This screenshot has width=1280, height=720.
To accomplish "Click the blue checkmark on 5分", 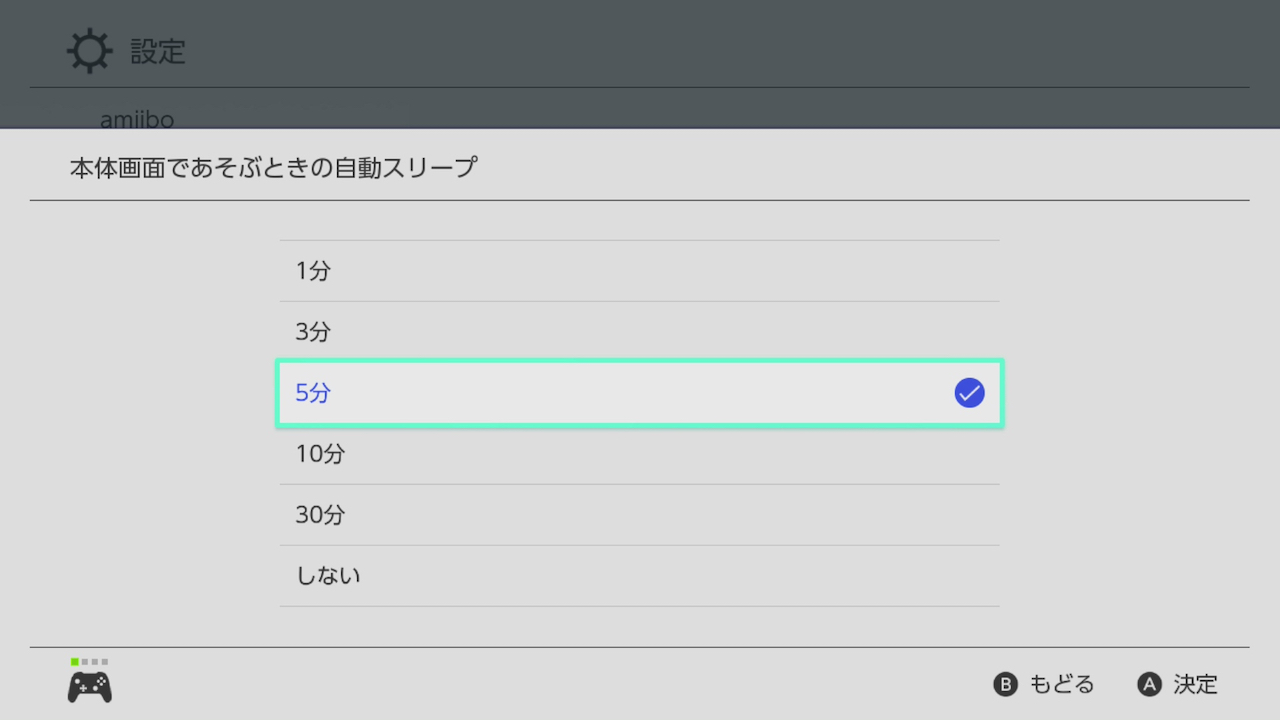I will [x=969, y=393].
